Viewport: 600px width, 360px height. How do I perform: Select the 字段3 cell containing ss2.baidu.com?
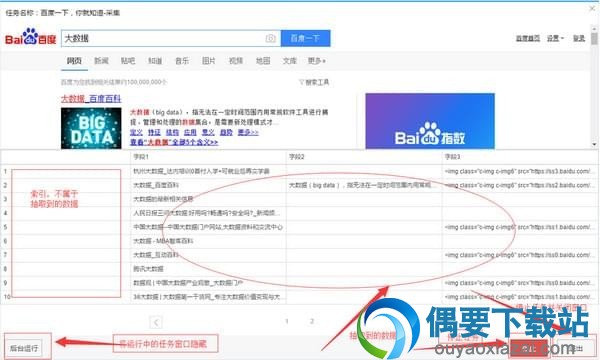coord(520,185)
